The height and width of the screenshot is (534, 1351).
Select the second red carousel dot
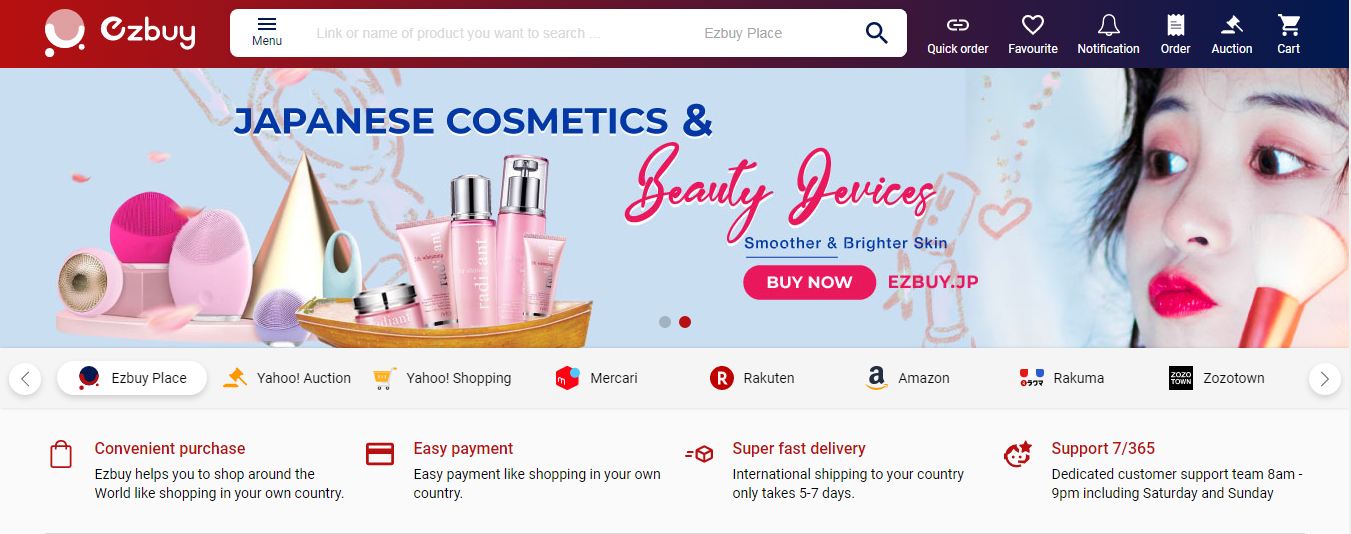685,322
